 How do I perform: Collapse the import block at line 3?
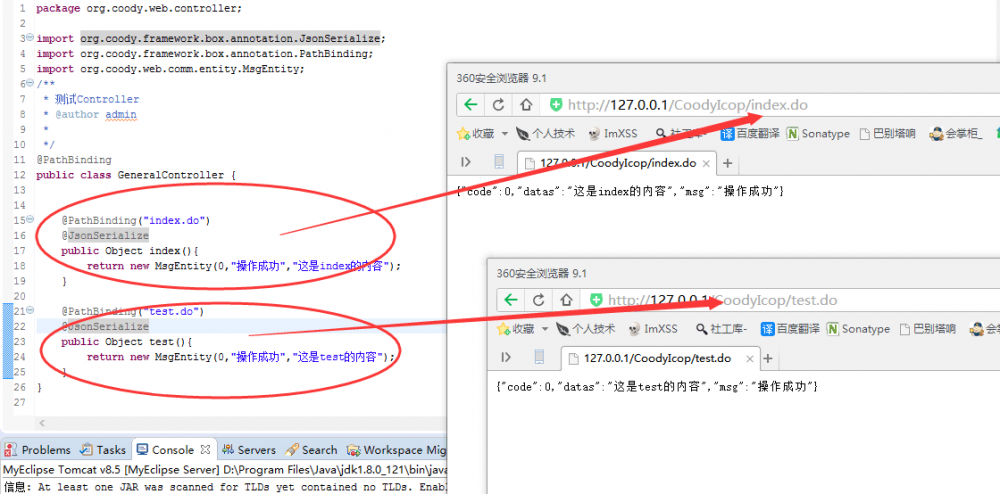[30, 39]
